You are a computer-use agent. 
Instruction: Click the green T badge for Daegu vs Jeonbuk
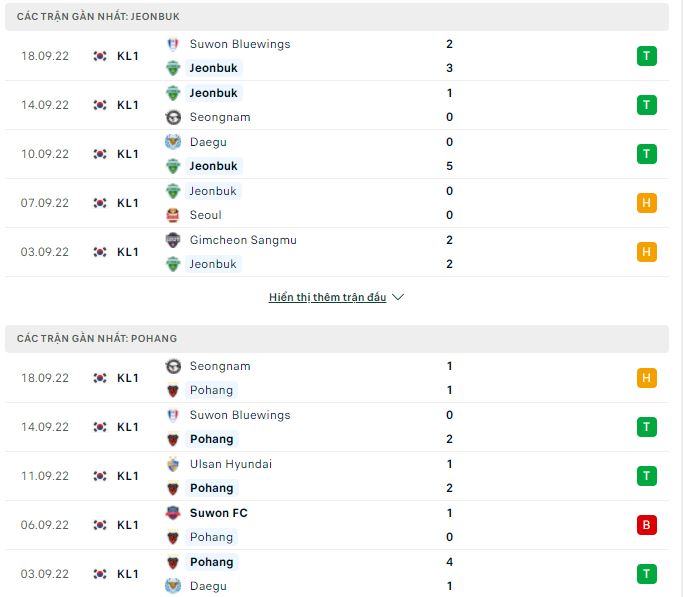pyautogui.click(x=646, y=154)
